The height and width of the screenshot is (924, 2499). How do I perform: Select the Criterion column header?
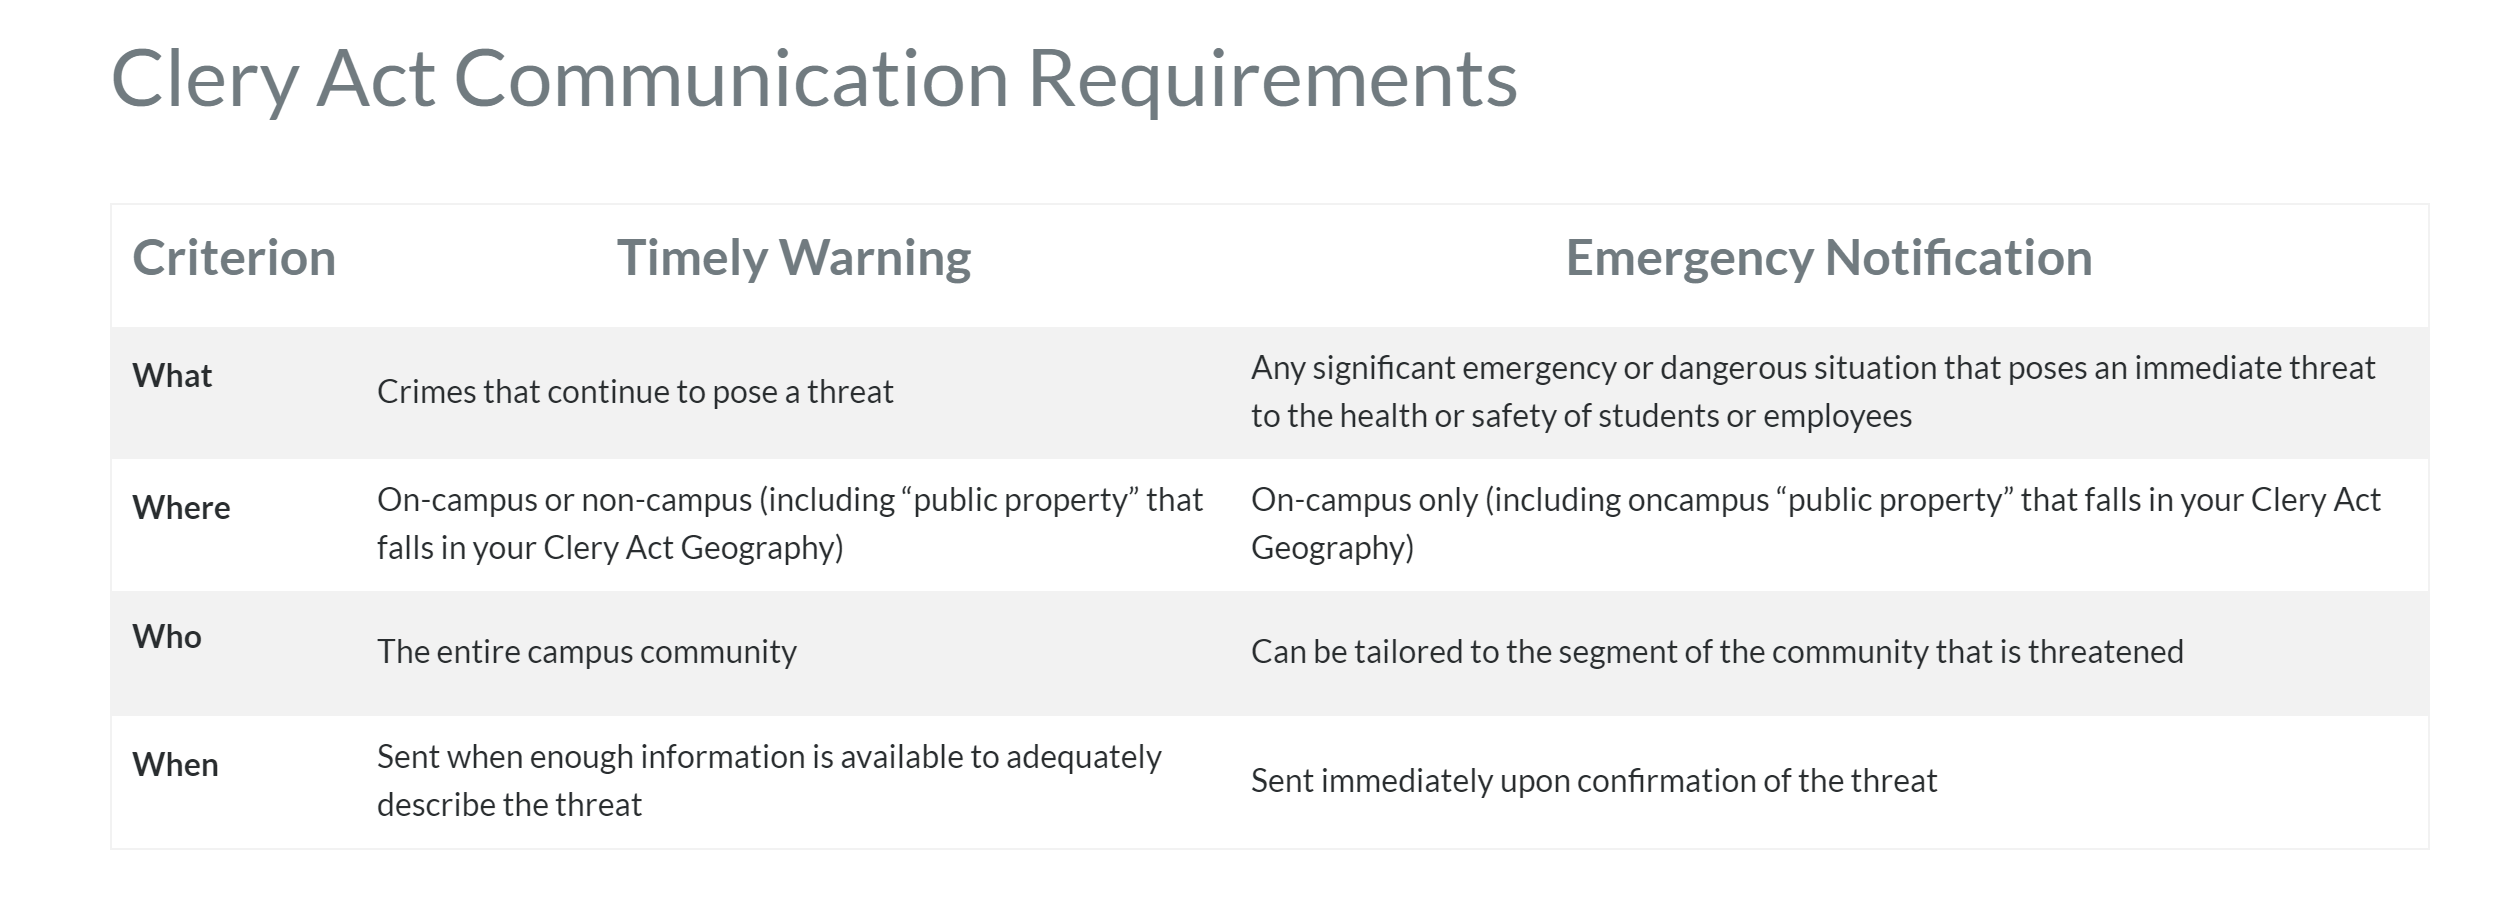pyautogui.click(x=234, y=258)
